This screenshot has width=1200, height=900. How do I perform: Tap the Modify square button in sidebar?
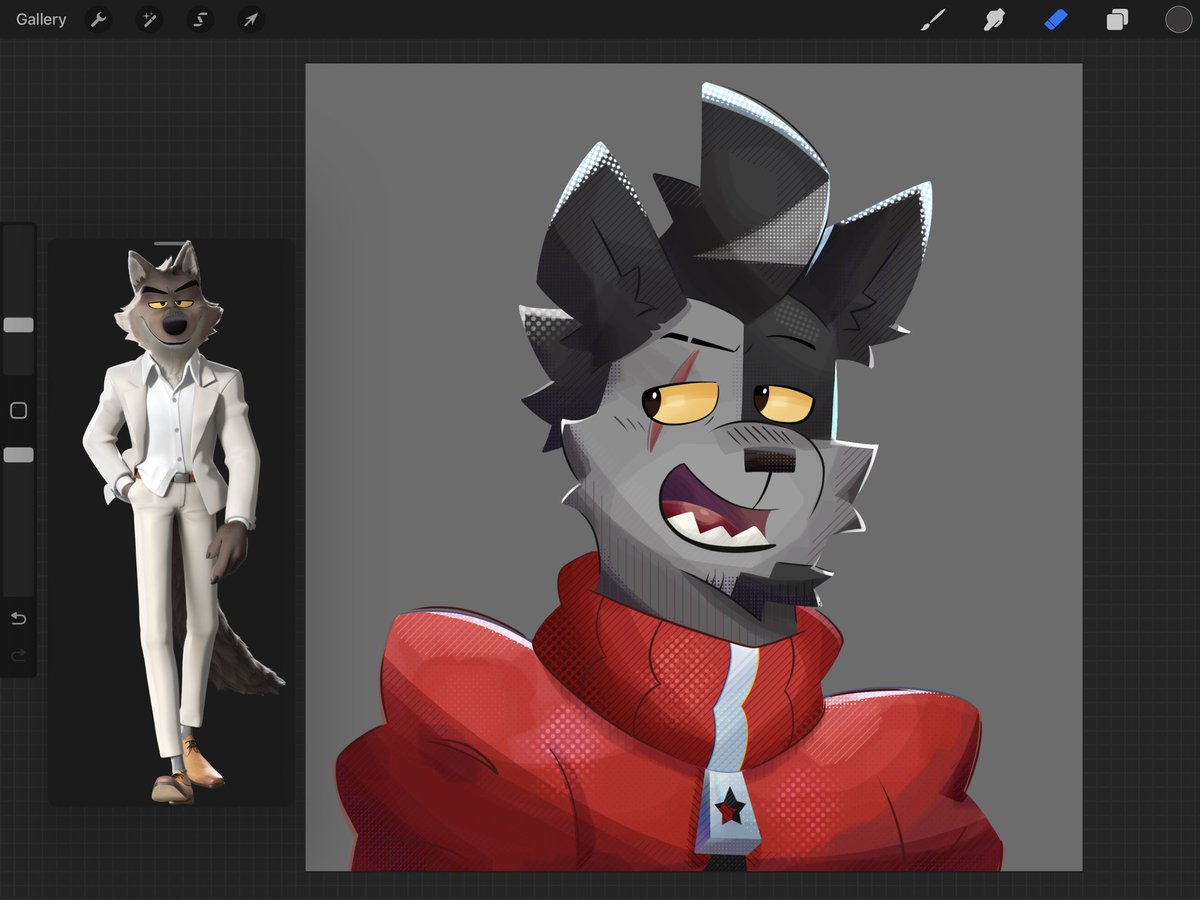18,411
